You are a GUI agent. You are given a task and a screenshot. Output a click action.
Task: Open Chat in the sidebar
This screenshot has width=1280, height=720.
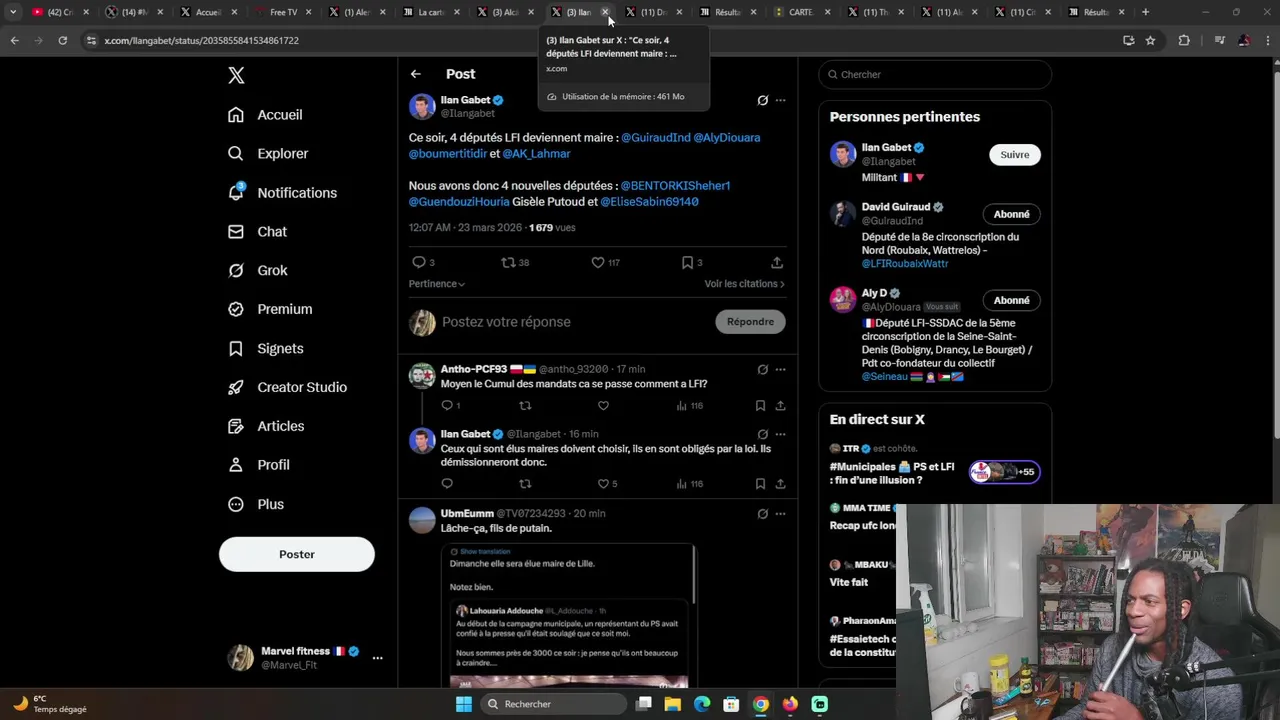257,232
